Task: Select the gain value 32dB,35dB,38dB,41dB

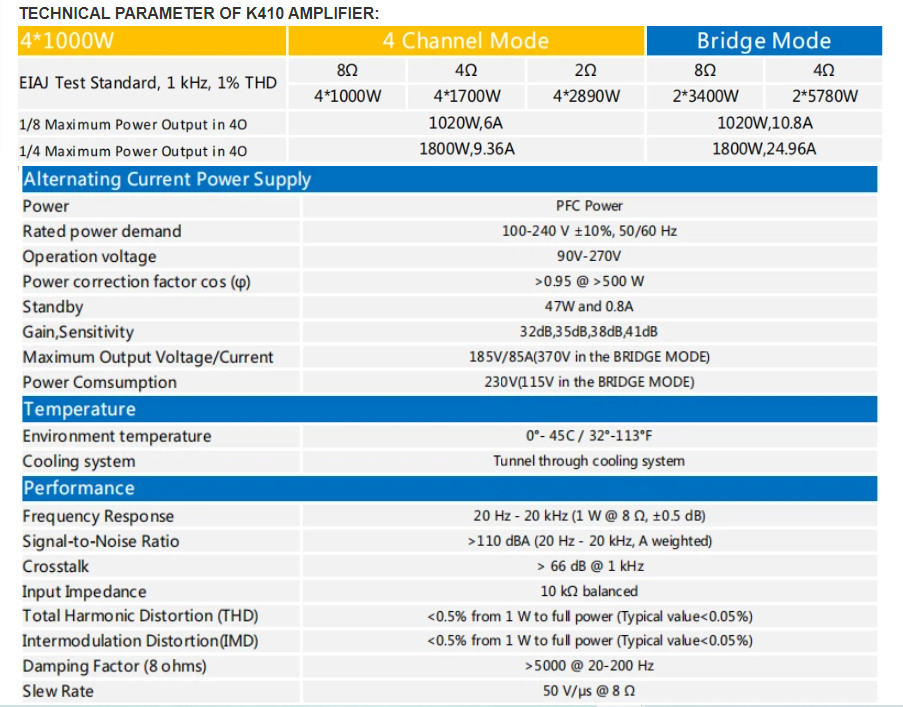Action: click(x=589, y=332)
